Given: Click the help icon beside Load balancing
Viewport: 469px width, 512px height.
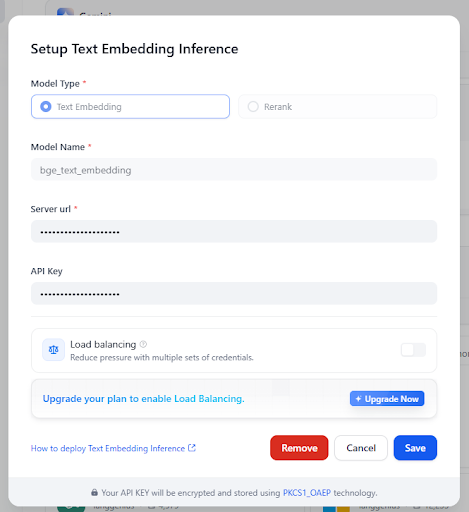Looking at the screenshot, I should click(x=143, y=344).
